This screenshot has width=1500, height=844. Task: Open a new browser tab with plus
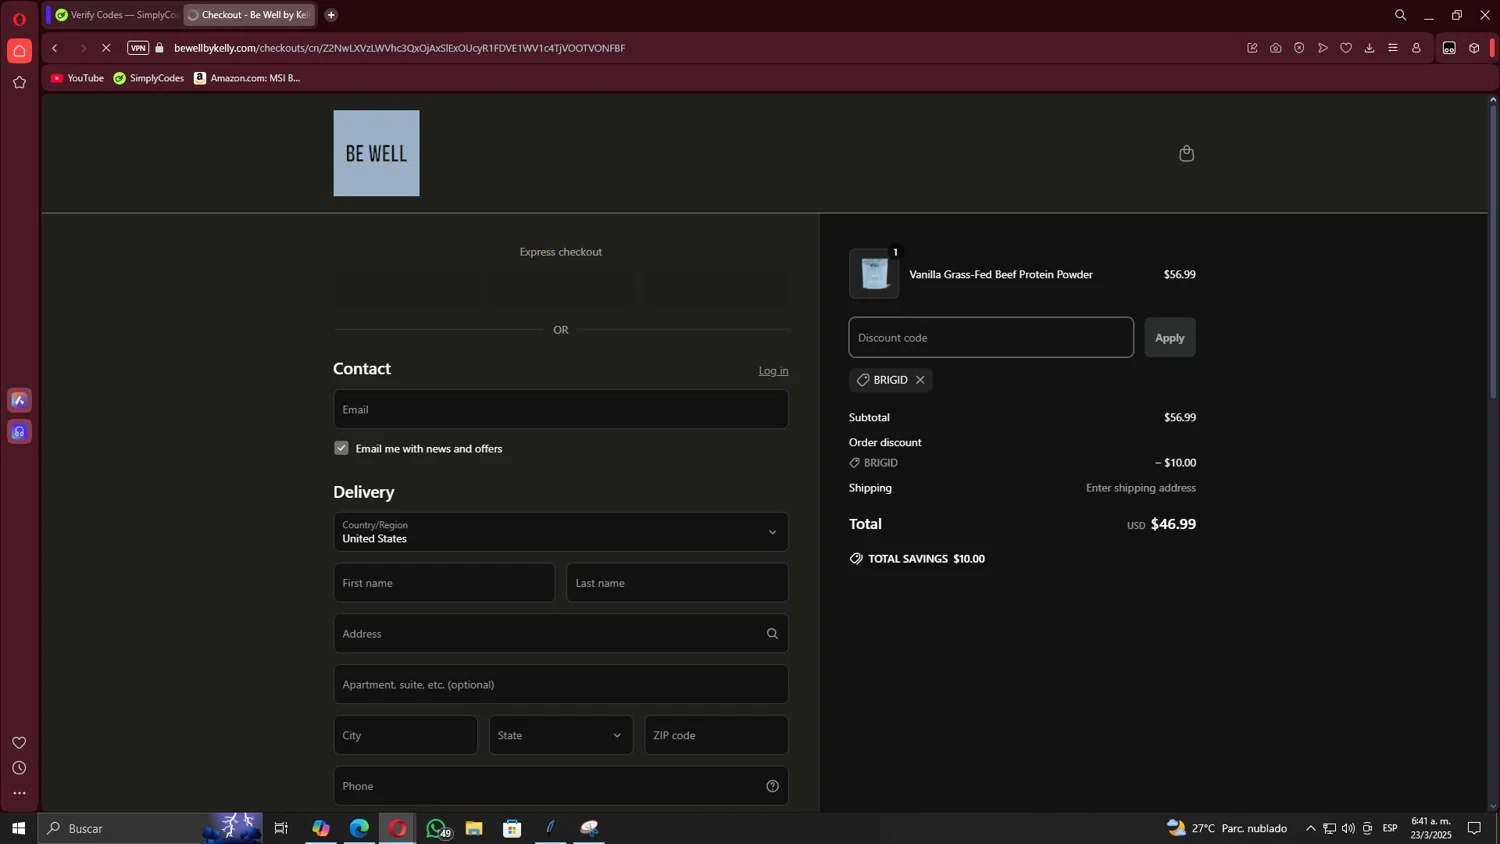(331, 15)
